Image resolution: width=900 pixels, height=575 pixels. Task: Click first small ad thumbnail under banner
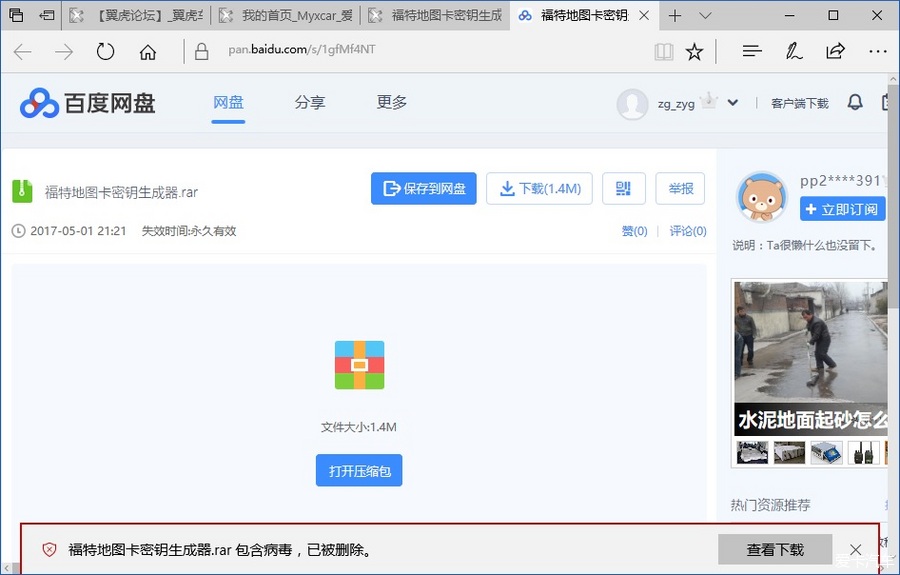coord(752,452)
